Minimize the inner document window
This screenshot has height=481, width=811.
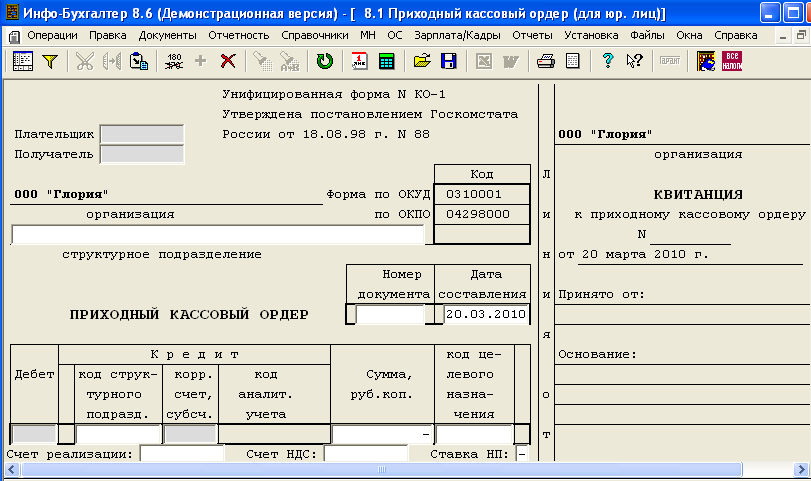(x=783, y=36)
